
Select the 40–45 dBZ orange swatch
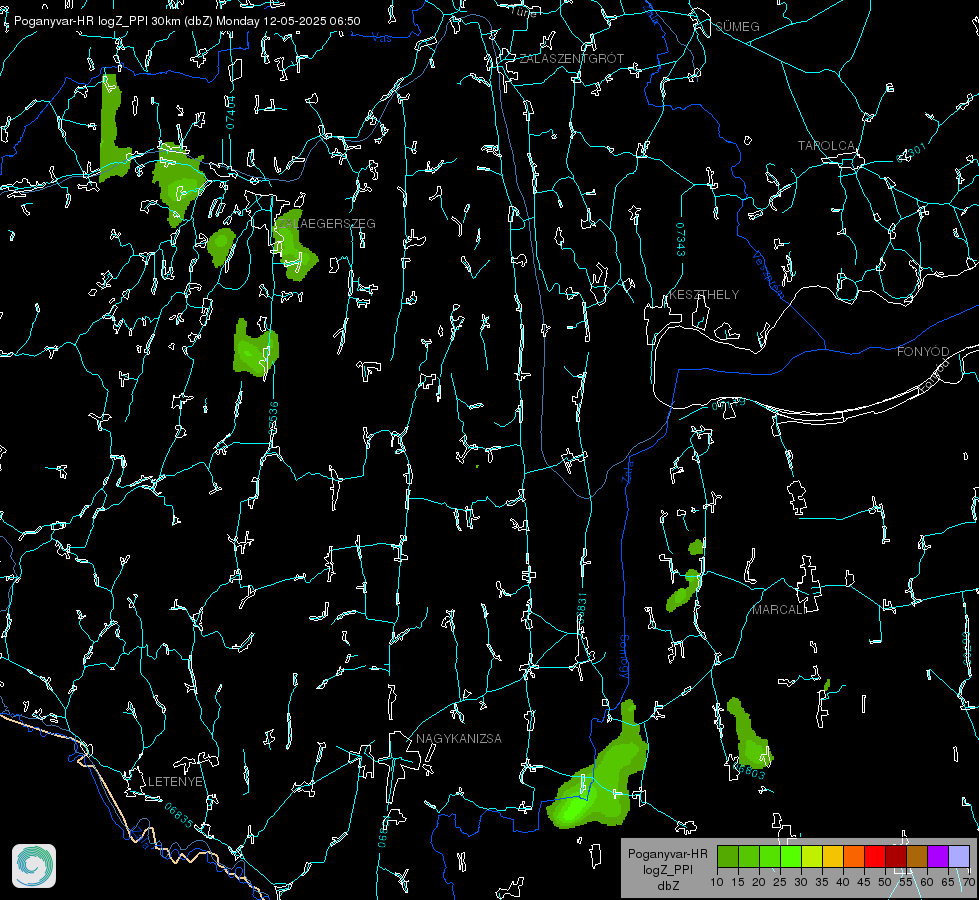[x=854, y=856]
